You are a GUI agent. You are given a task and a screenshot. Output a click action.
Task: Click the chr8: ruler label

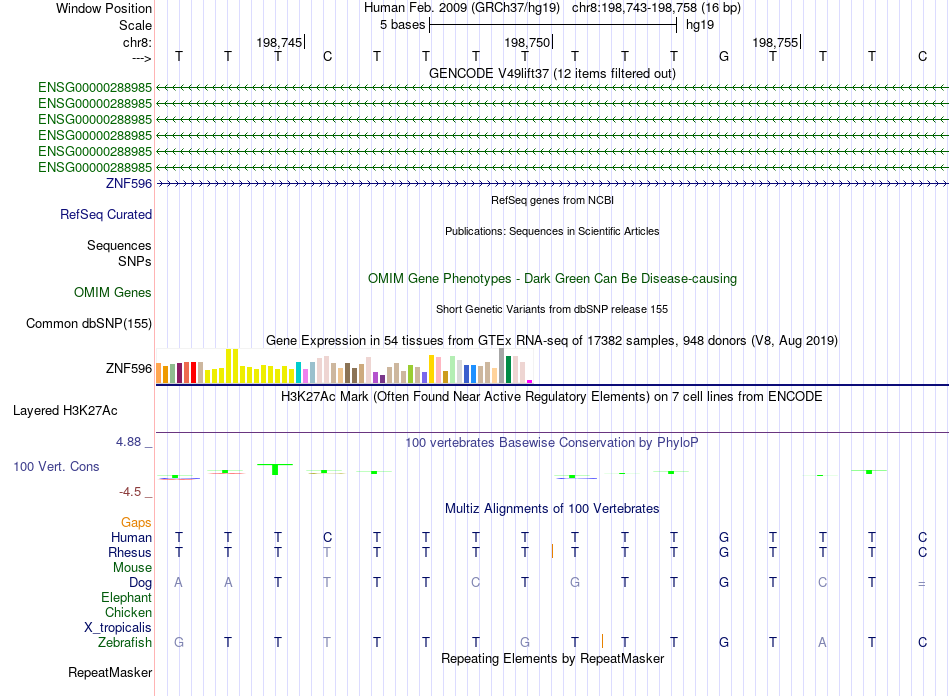coord(137,42)
